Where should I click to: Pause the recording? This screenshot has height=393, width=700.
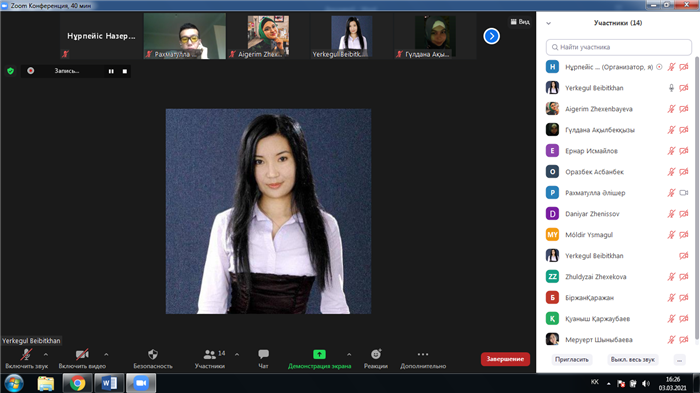click(x=111, y=71)
